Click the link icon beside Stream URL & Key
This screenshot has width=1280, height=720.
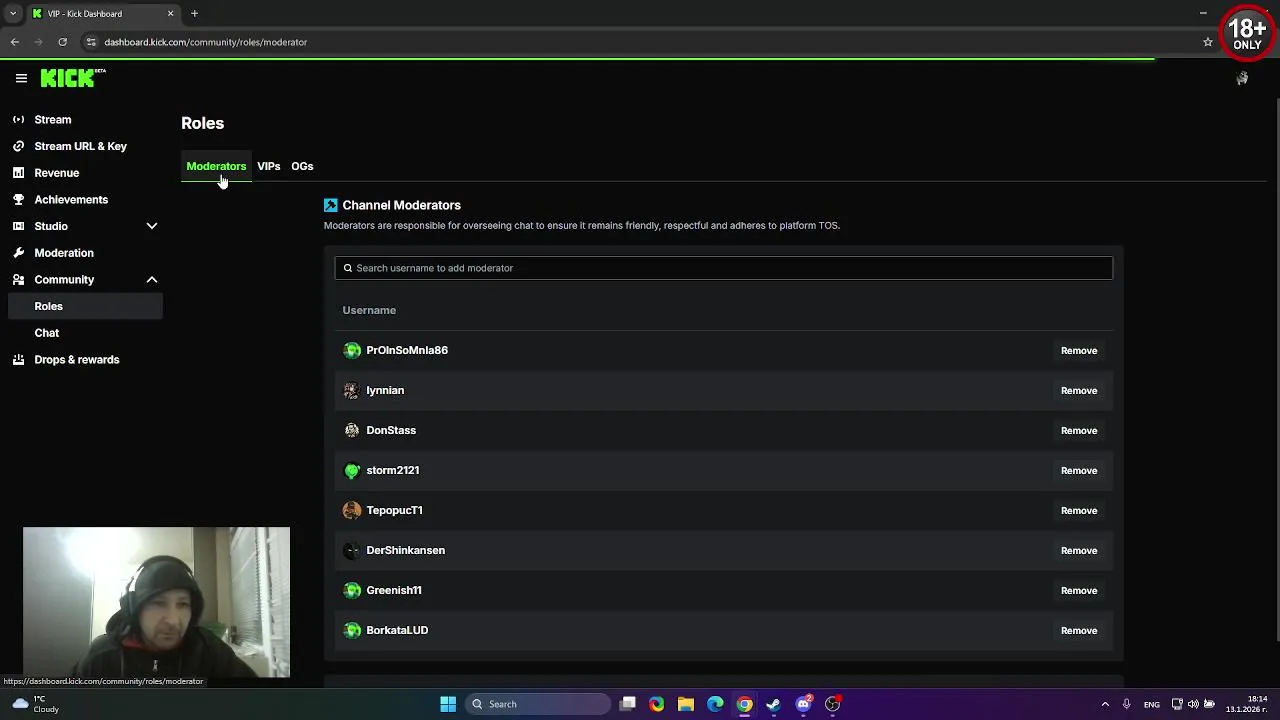tap(18, 146)
